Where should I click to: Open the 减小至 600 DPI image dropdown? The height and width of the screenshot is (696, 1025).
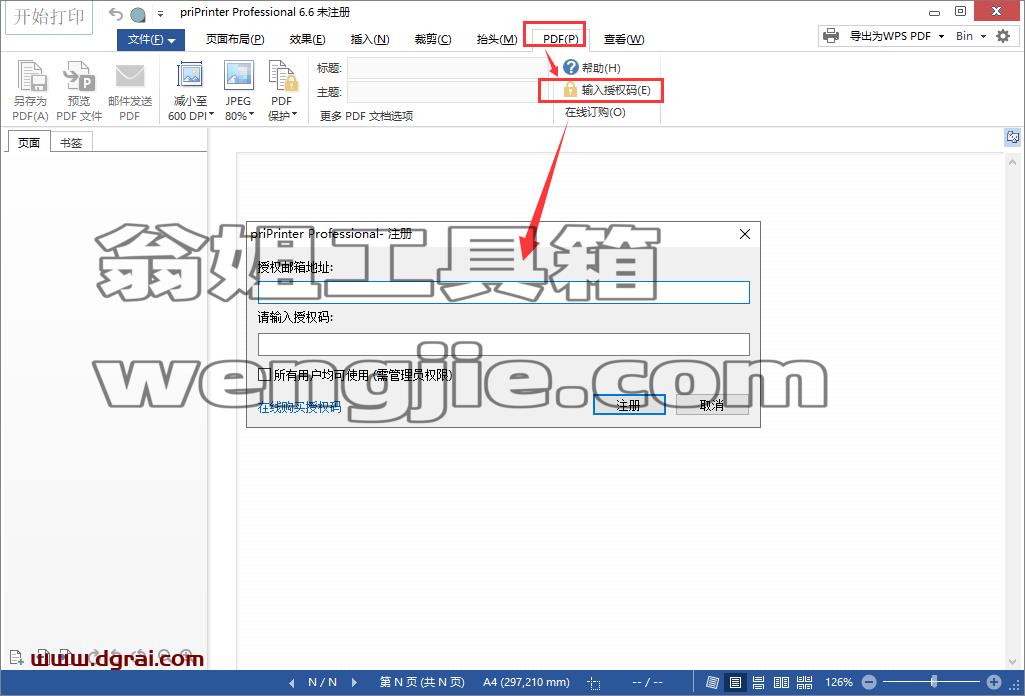point(190,90)
